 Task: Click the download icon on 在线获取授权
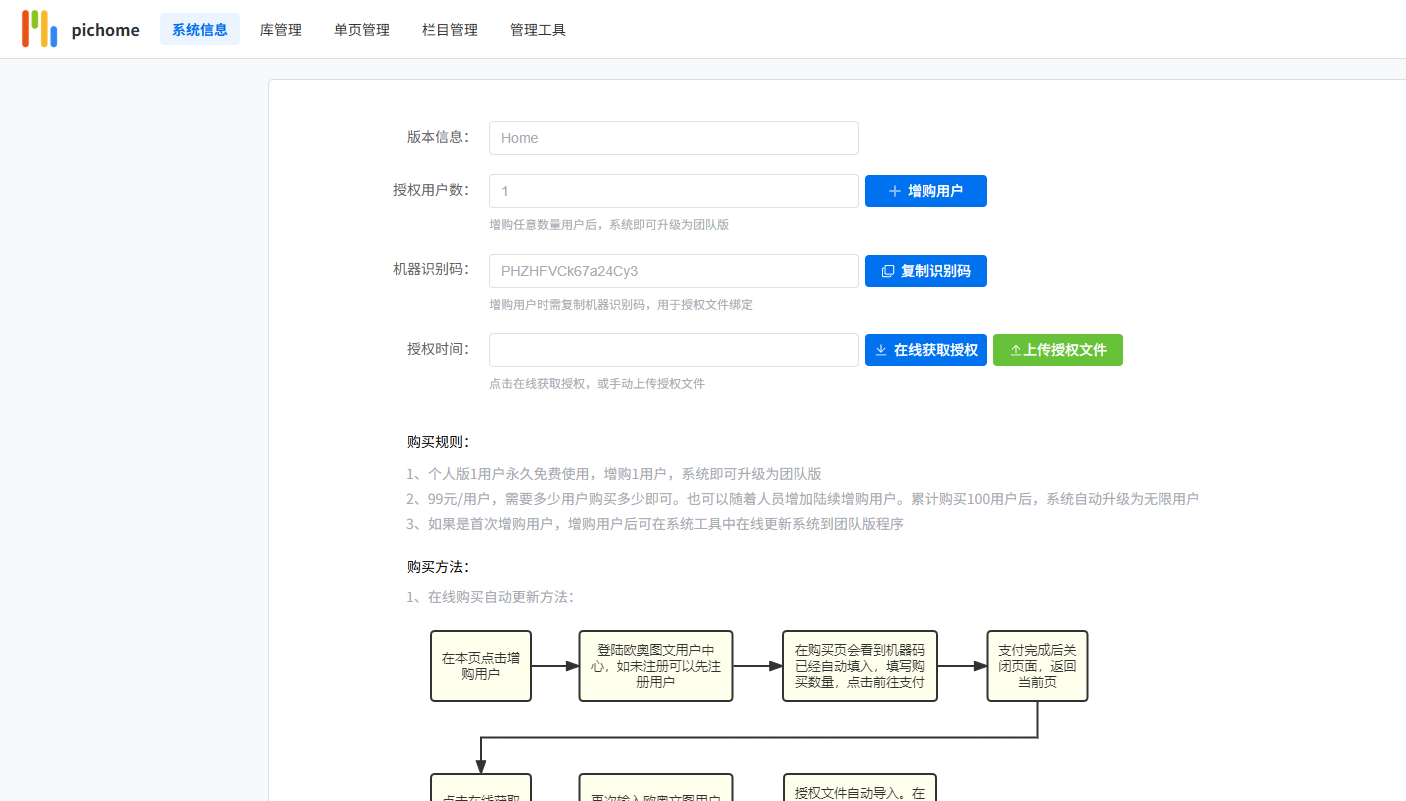[x=881, y=350]
